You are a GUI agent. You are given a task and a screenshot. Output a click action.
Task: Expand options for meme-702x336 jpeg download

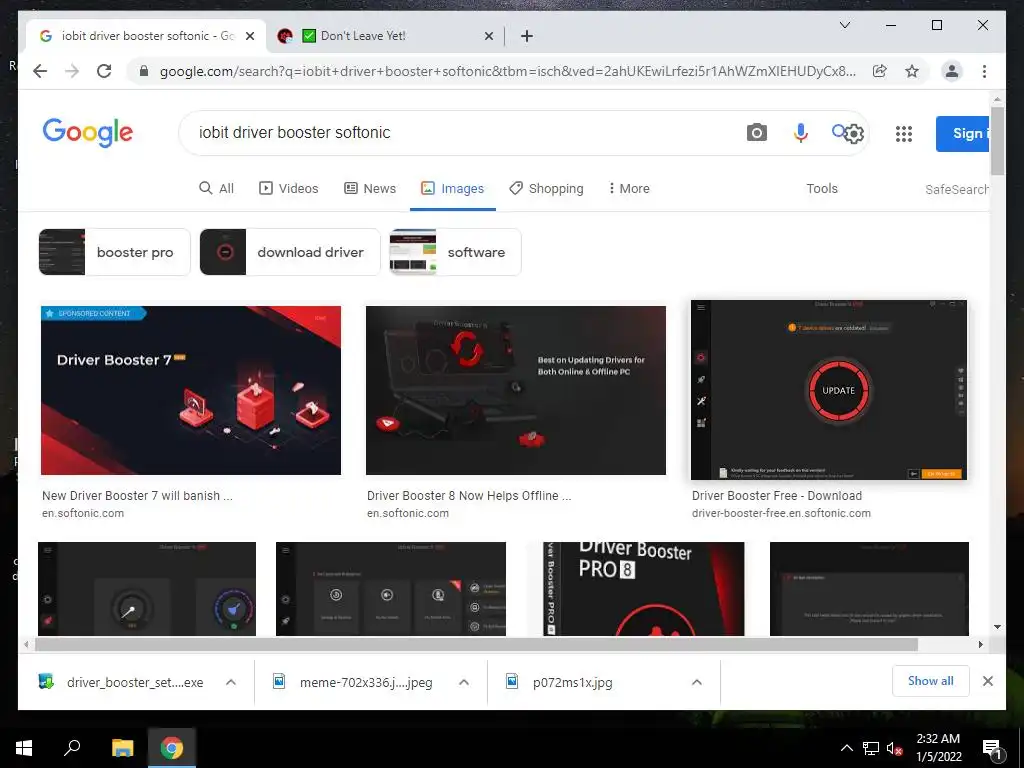464,682
